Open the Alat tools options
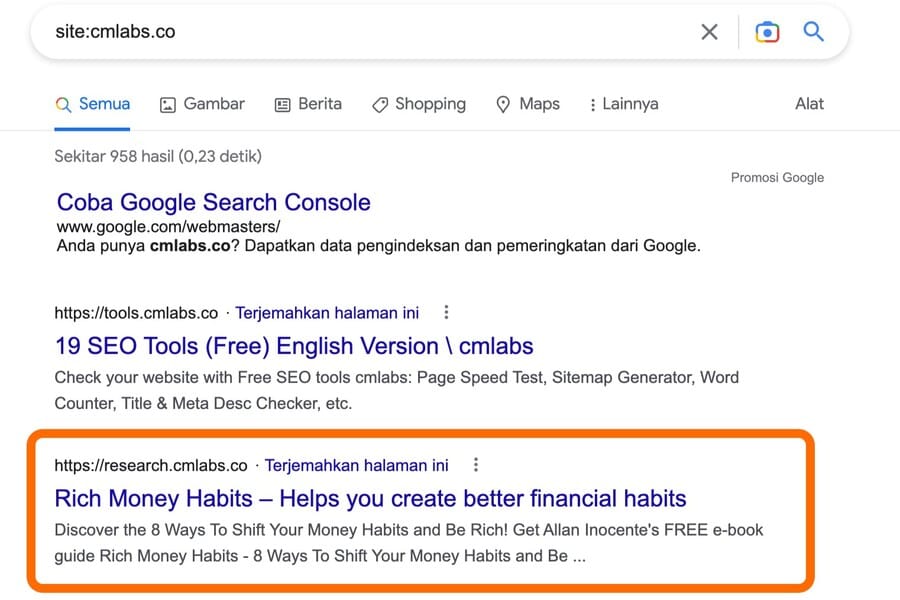The height and width of the screenshot is (600, 900). pyautogui.click(x=809, y=104)
